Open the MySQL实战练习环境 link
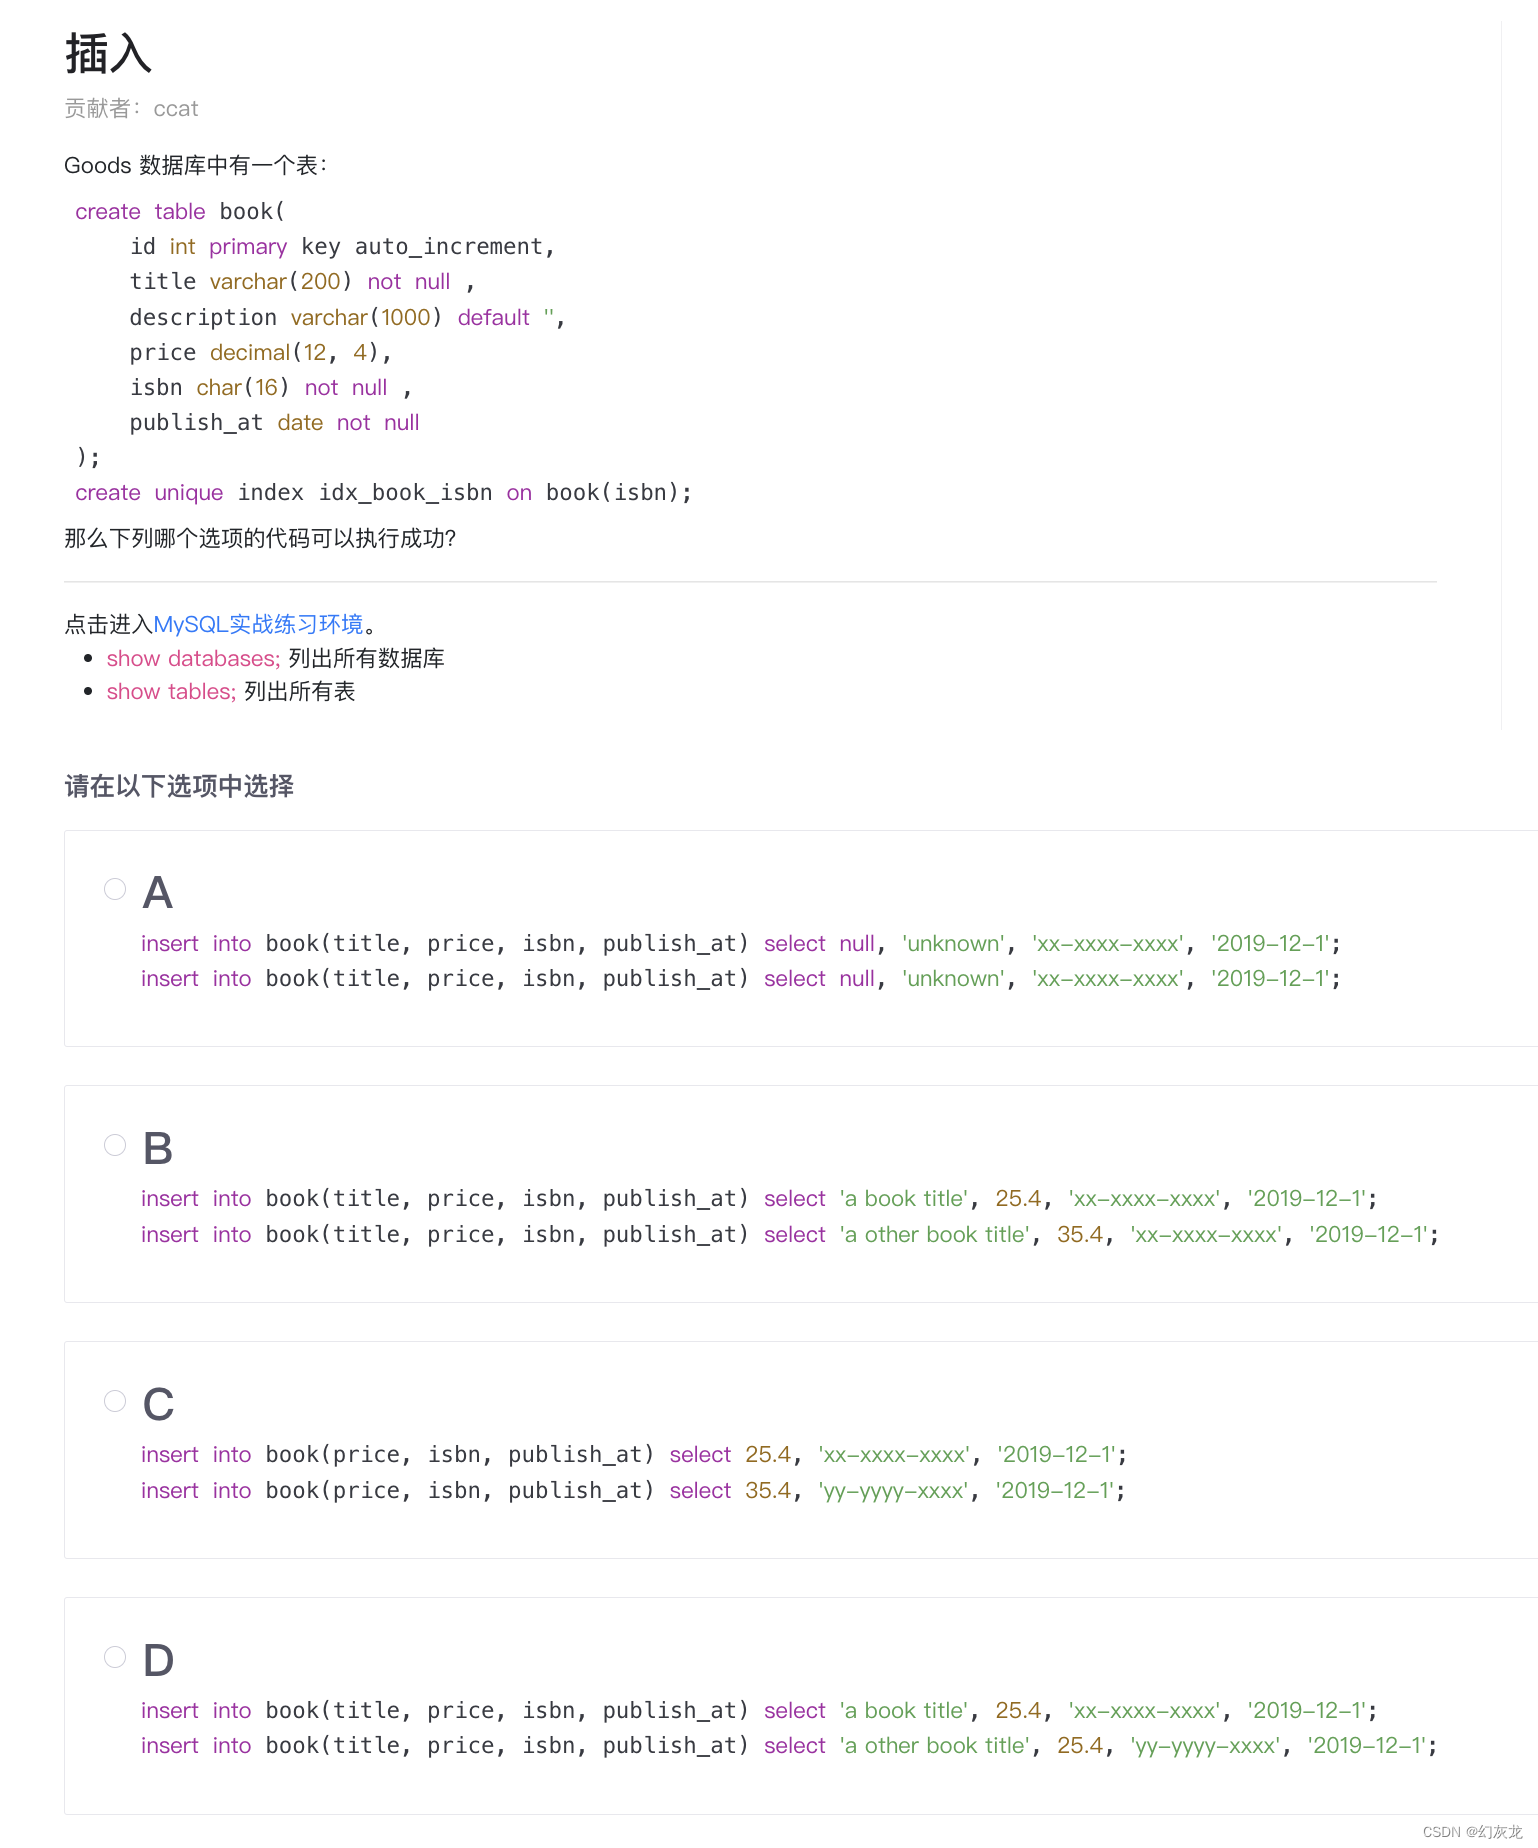This screenshot has height=1848, width=1538. point(258,624)
